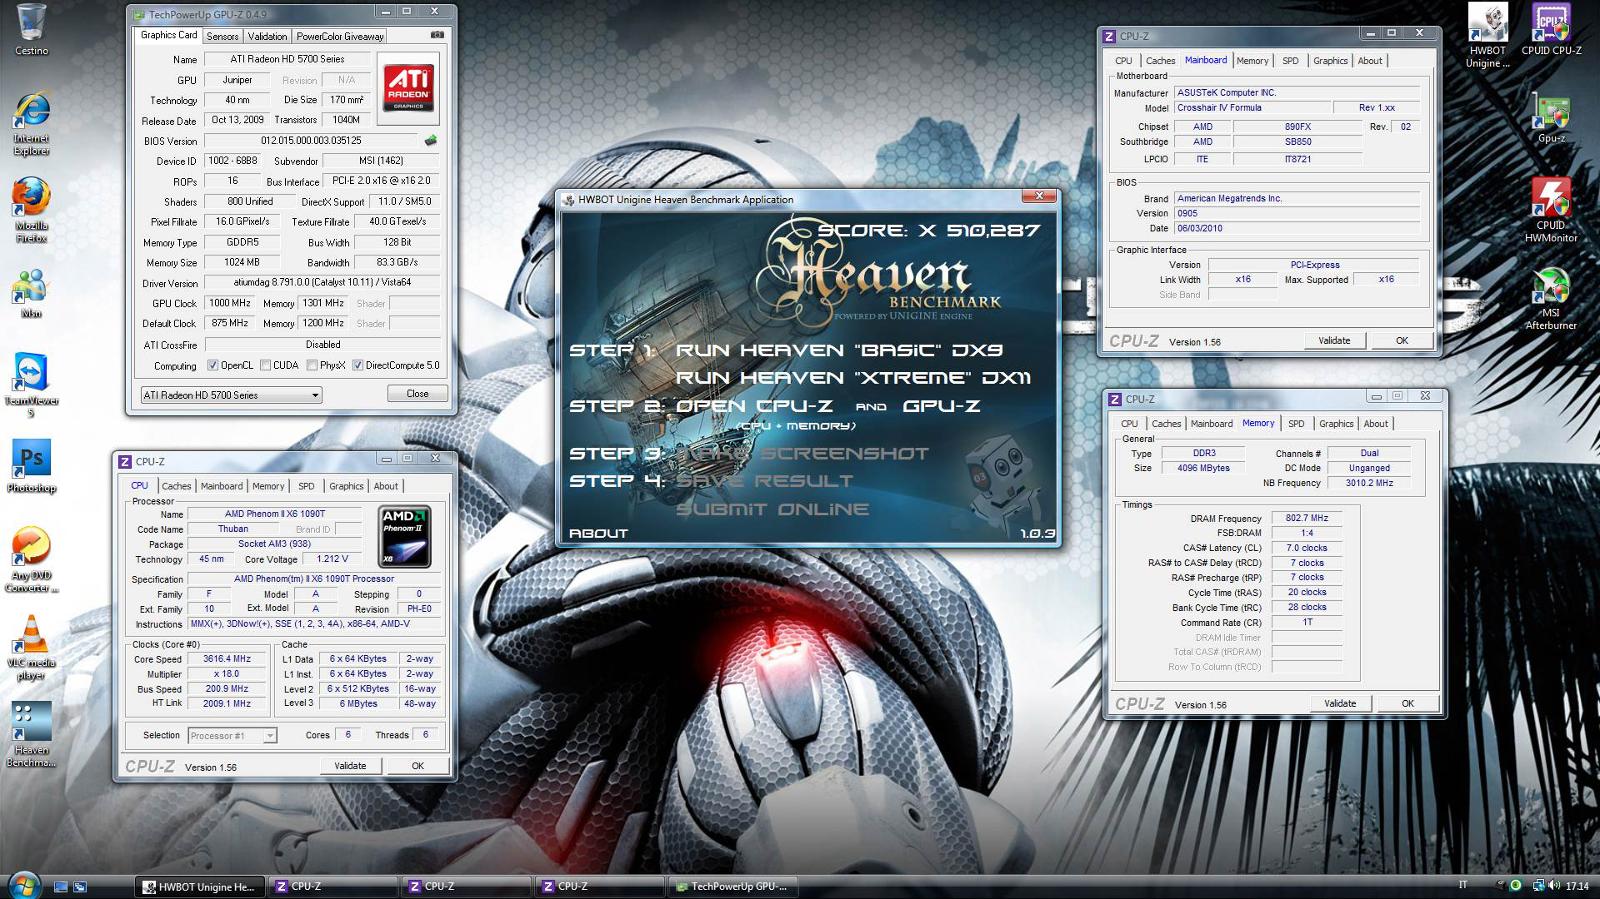Screen dimensions: 1600x899
Task: Toggle the OpenCL checkbox in GPU-Z
Action: [212, 365]
